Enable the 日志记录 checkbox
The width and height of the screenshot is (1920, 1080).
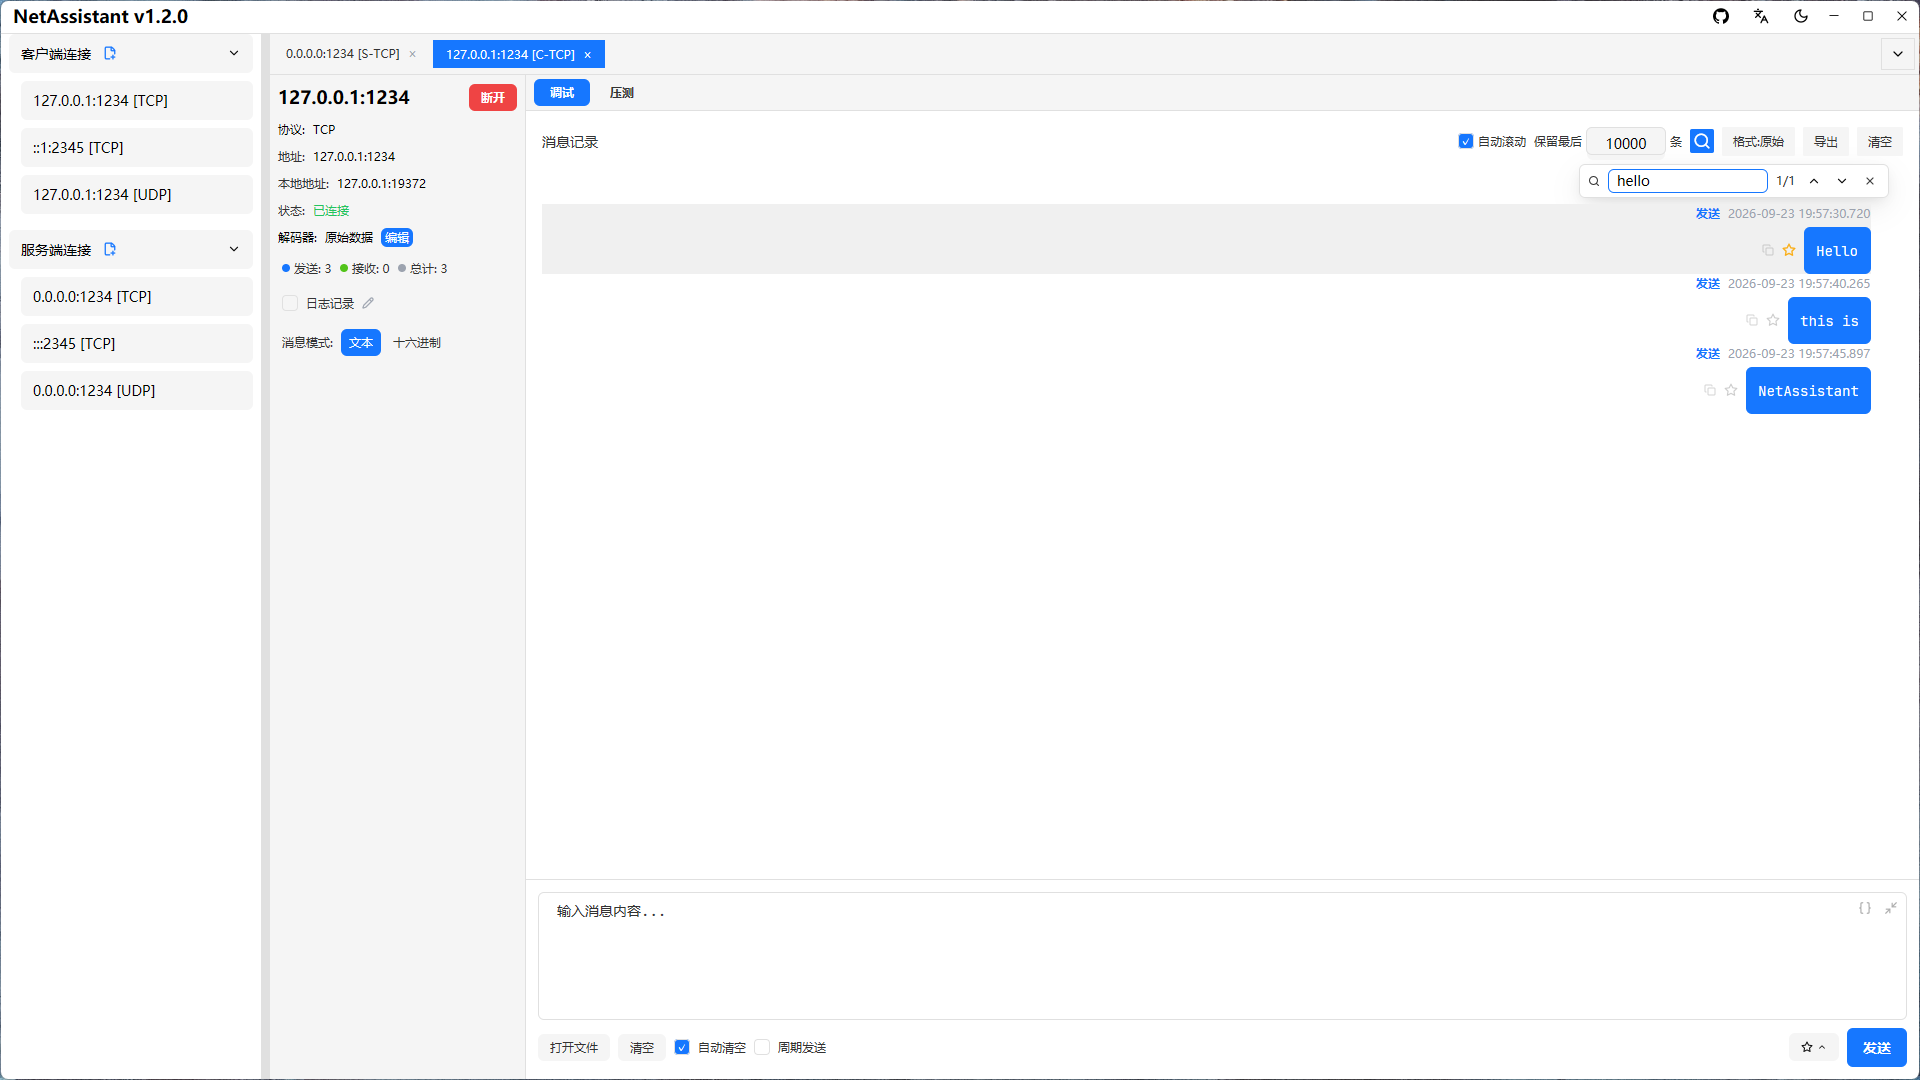(290, 303)
